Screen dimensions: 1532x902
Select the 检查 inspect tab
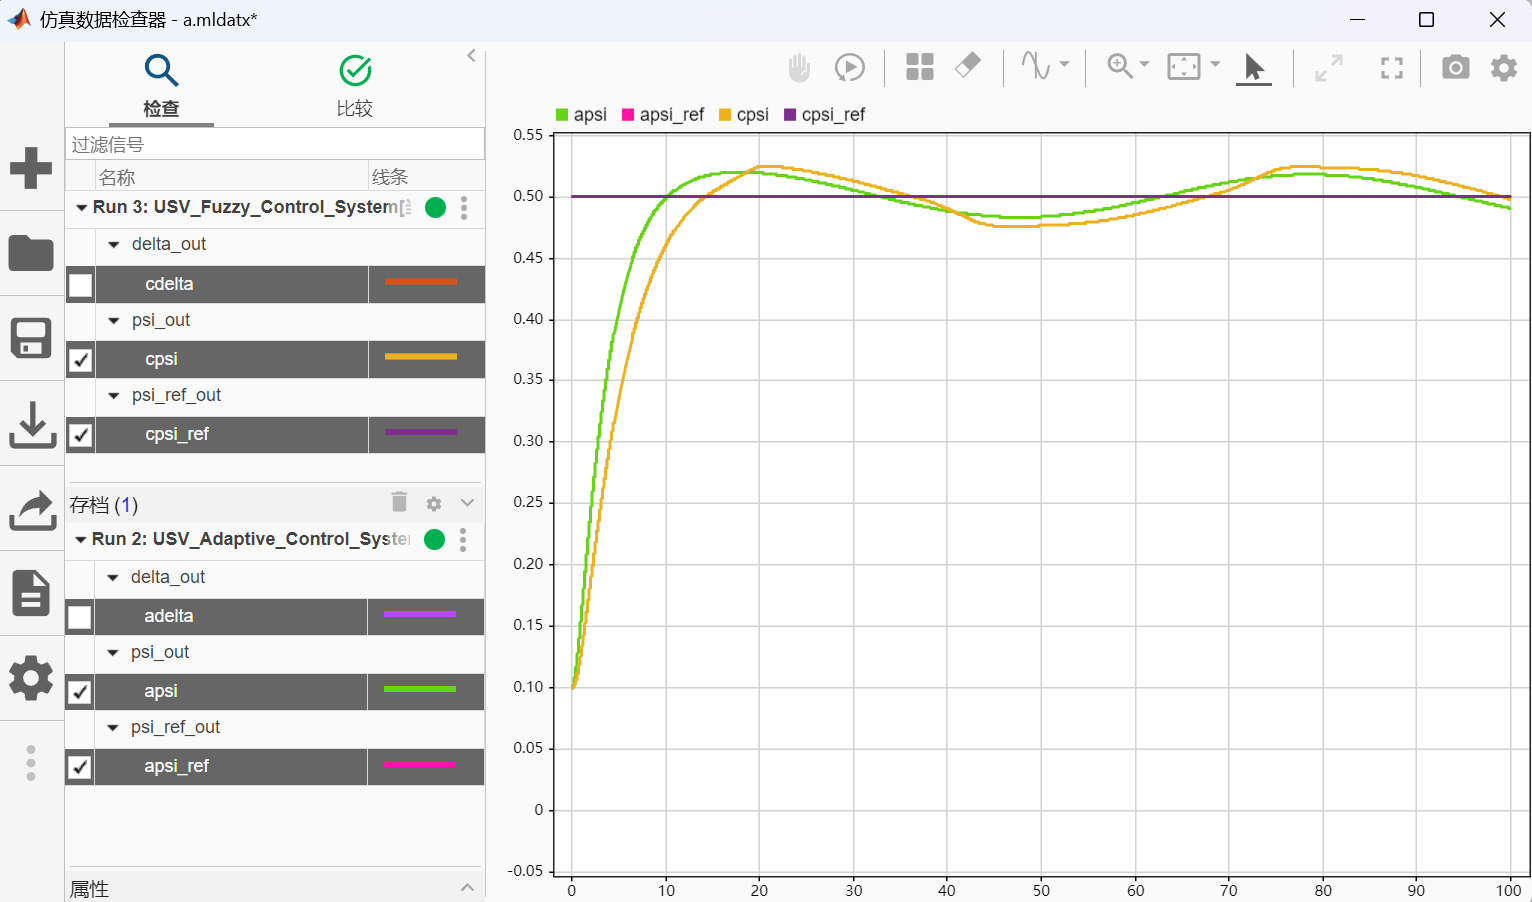coord(161,86)
